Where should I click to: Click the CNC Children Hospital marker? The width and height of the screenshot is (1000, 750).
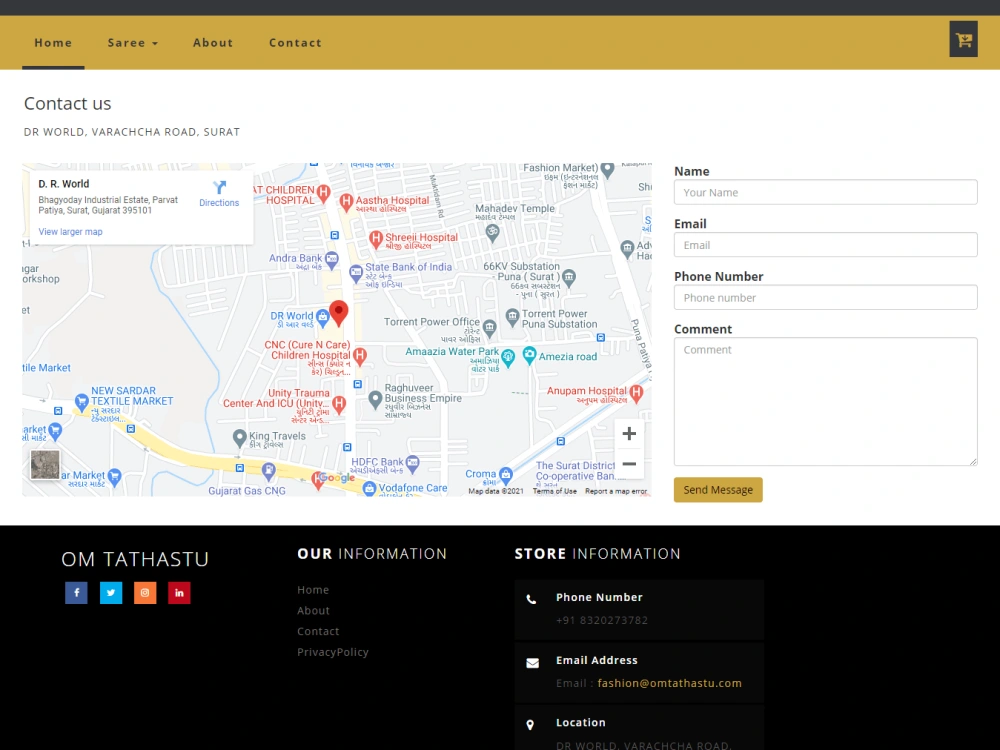[x=360, y=356]
